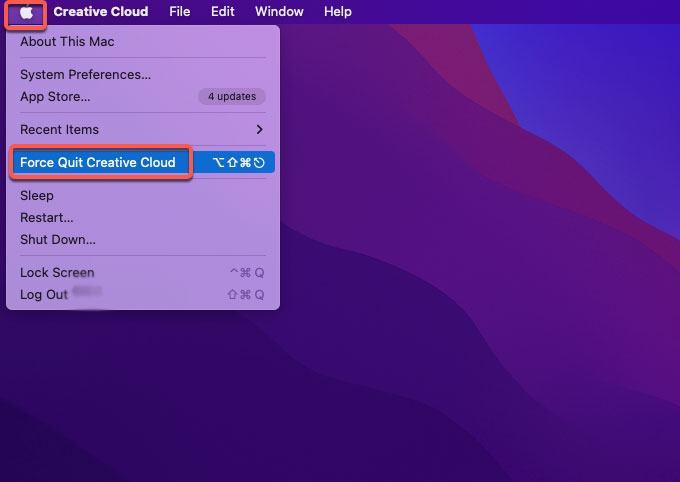The width and height of the screenshot is (680, 482).
Task: Put the Mac to Sleep
Action: [x=37, y=196]
